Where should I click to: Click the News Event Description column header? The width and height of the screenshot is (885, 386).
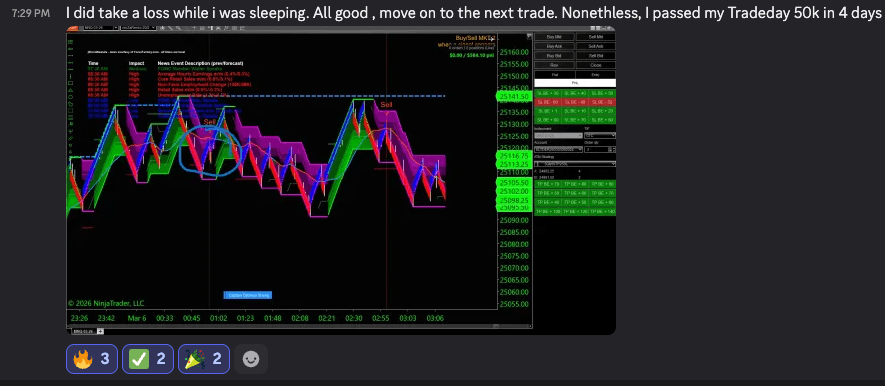(x=200, y=63)
